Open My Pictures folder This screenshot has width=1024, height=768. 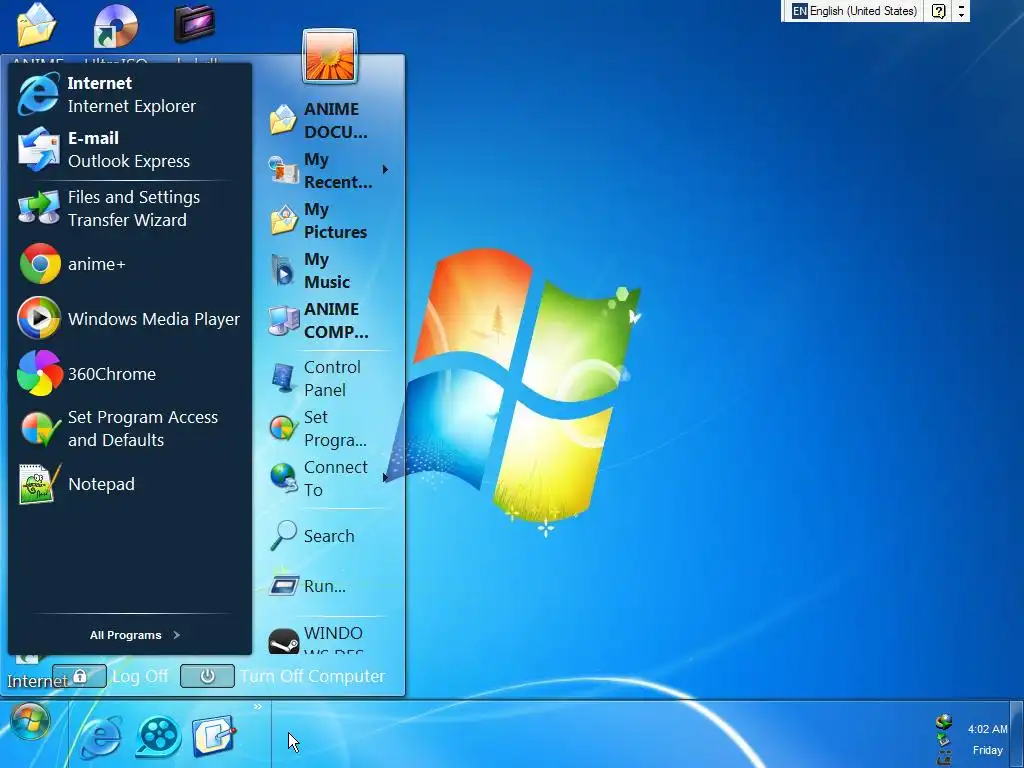coord(328,221)
